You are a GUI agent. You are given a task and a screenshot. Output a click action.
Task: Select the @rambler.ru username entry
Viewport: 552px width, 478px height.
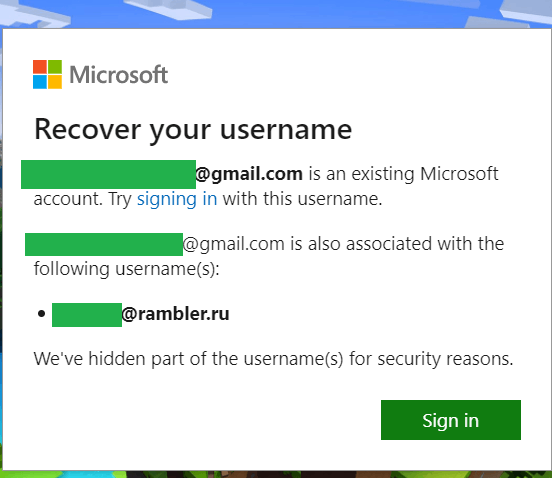pos(141,314)
